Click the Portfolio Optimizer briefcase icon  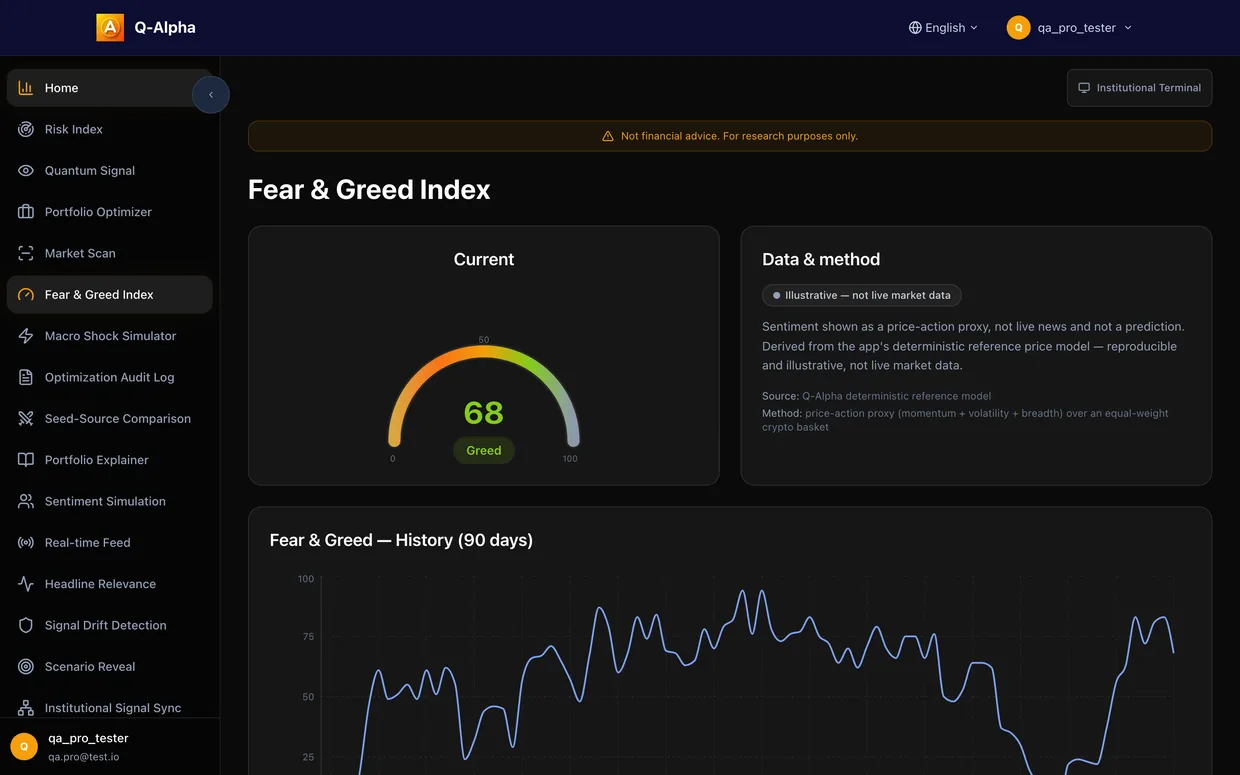26,212
